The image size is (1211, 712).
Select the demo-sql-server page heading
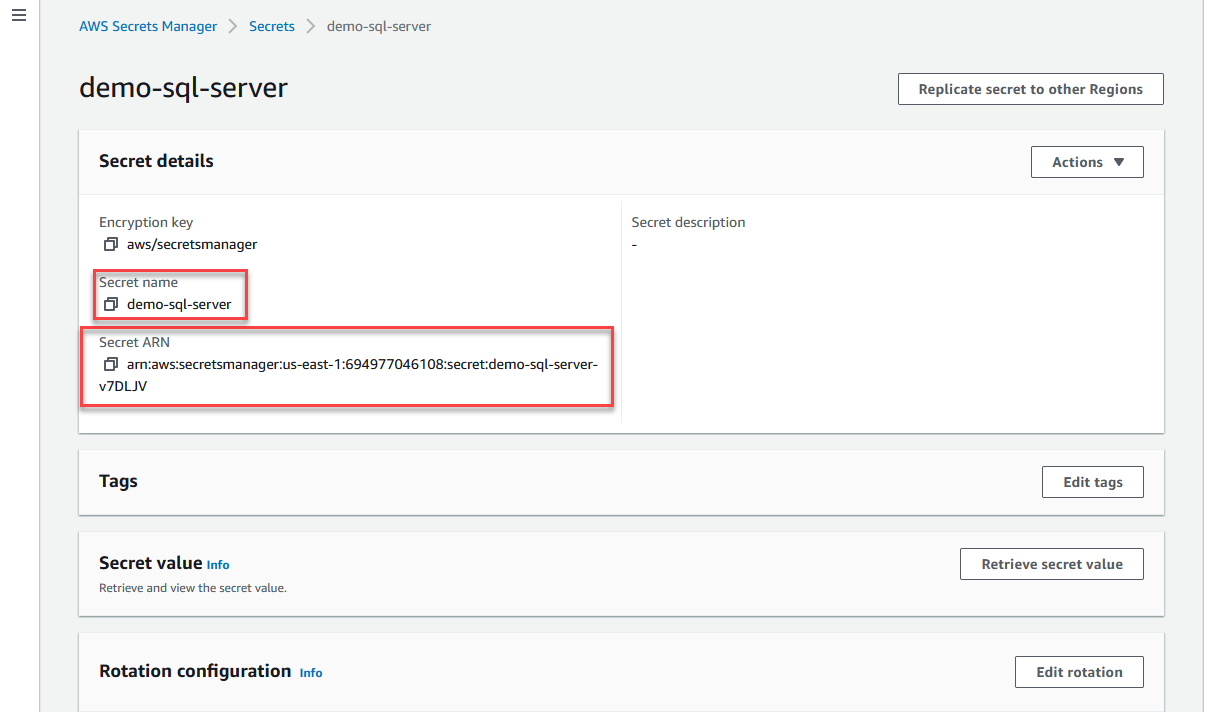coord(183,88)
